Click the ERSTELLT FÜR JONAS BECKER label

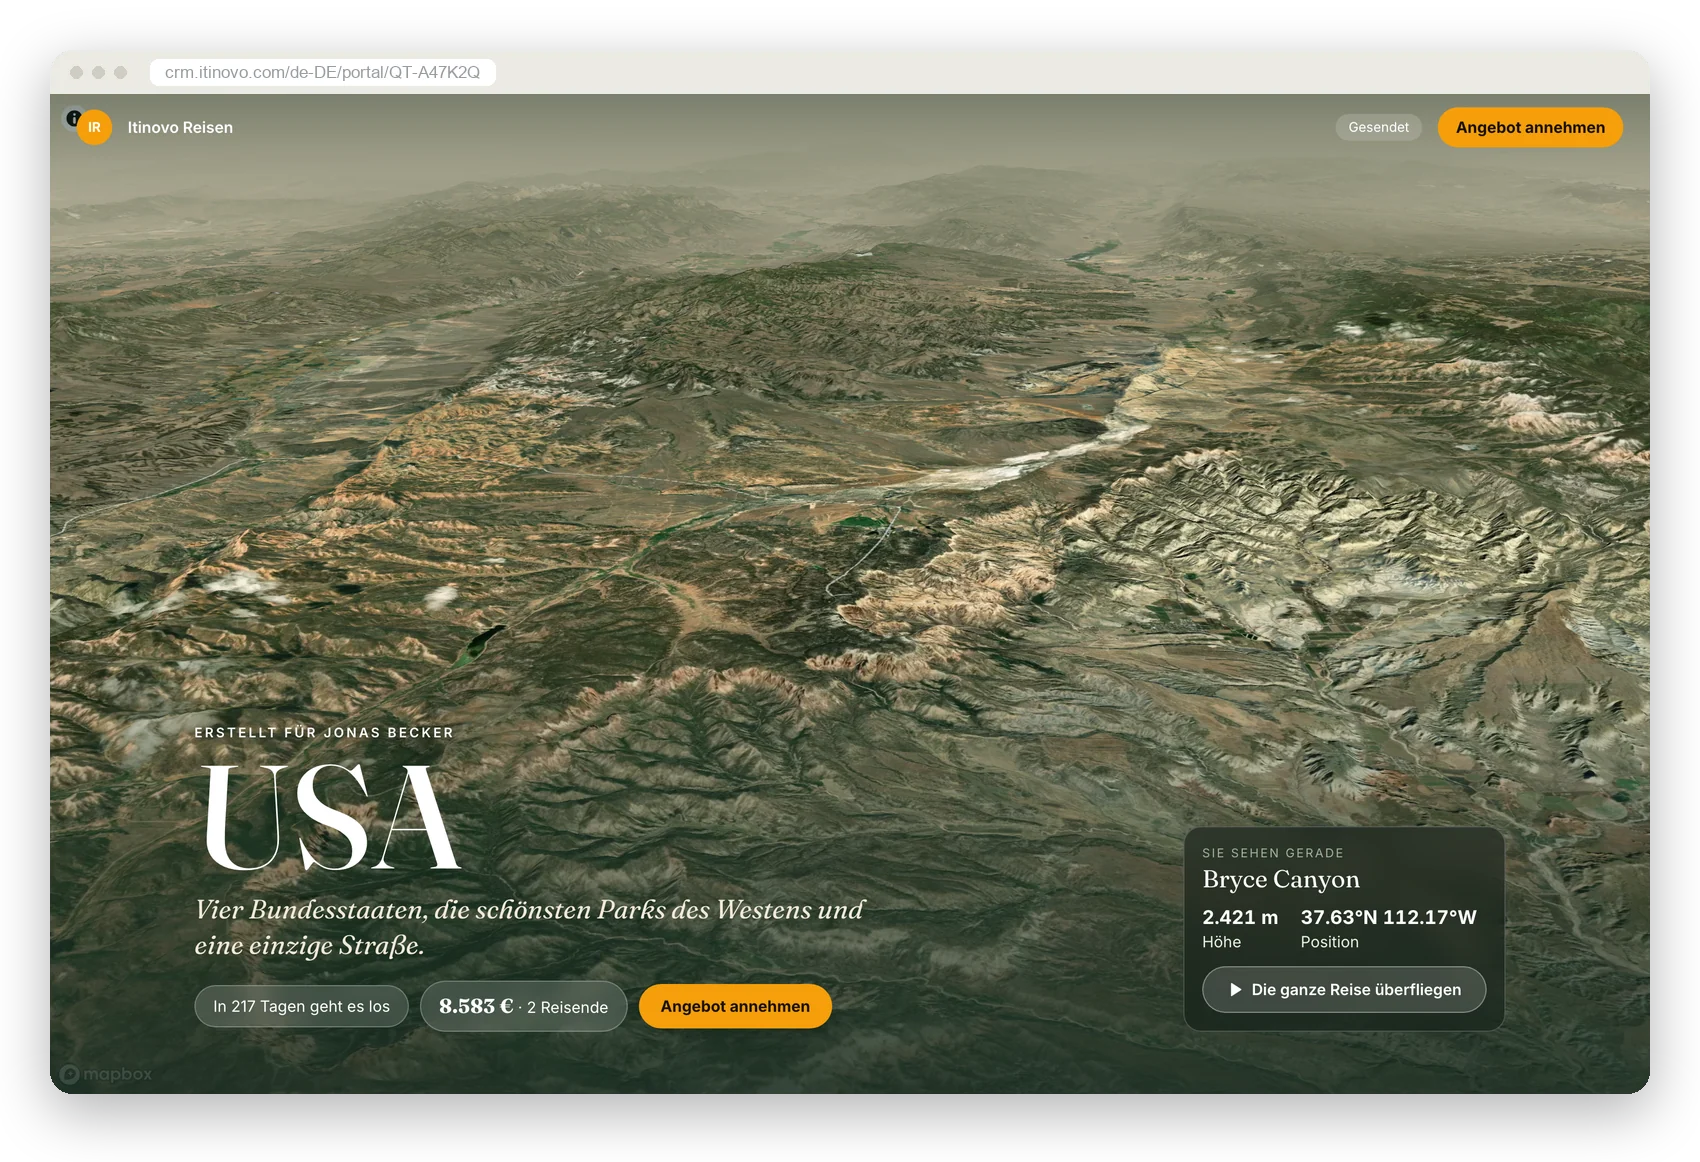click(x=324, y=733)
